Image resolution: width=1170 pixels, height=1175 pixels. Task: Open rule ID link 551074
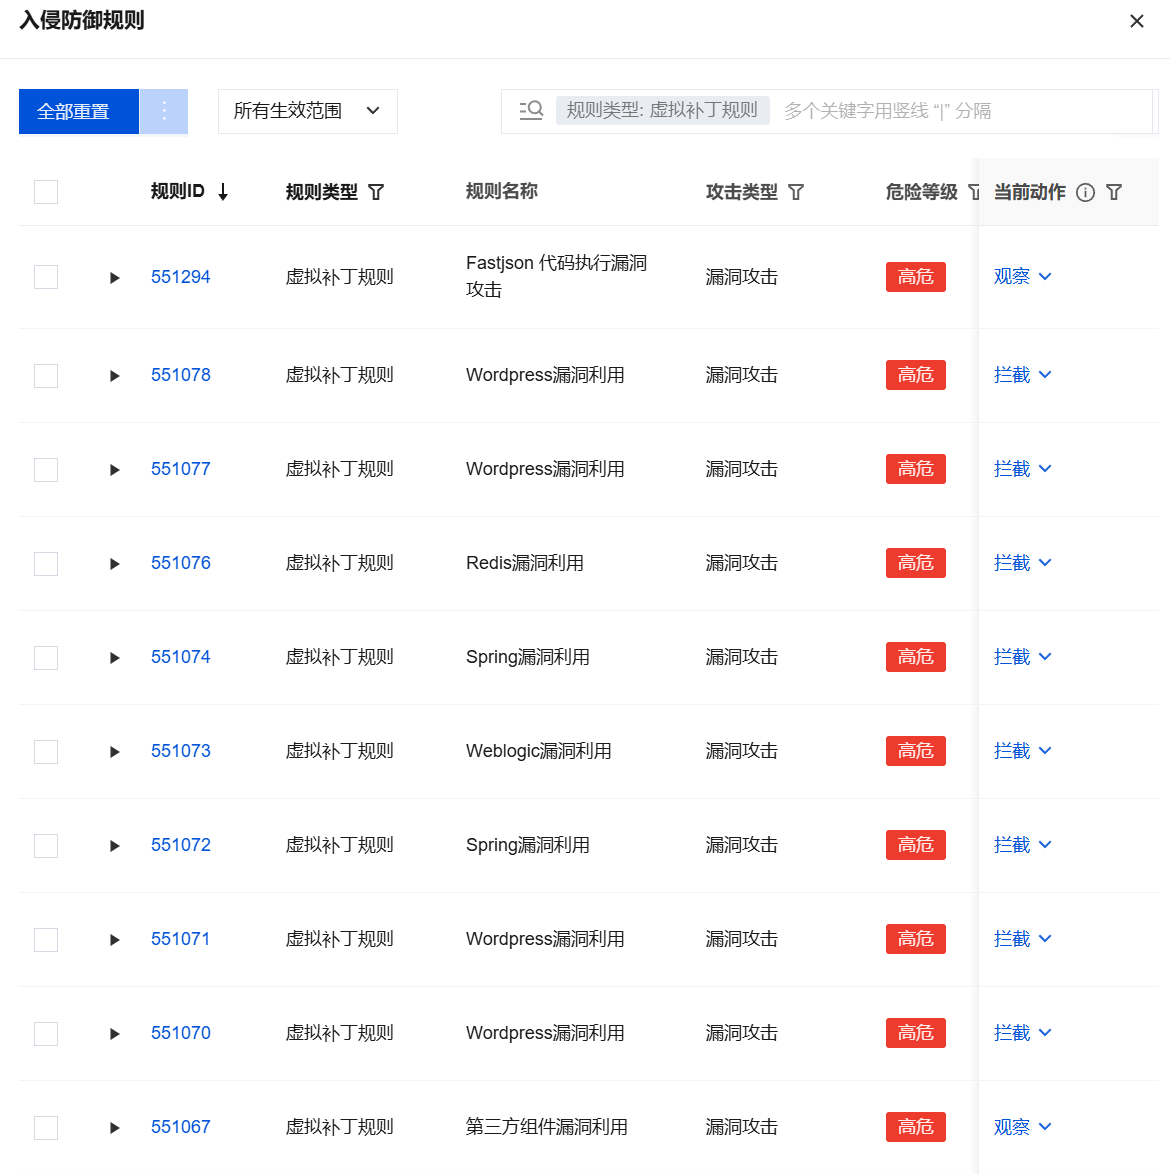click(181, 657)
